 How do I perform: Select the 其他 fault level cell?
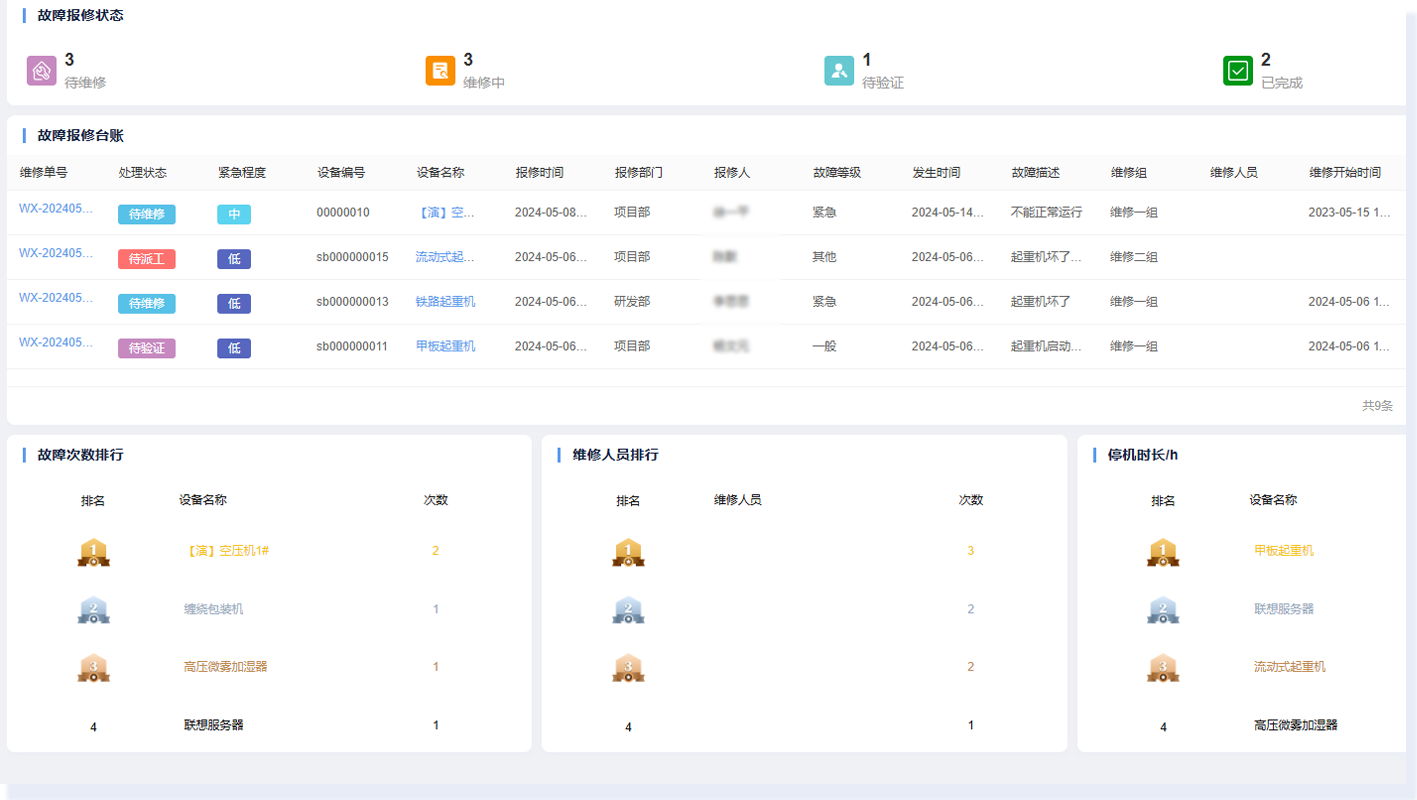825,257
